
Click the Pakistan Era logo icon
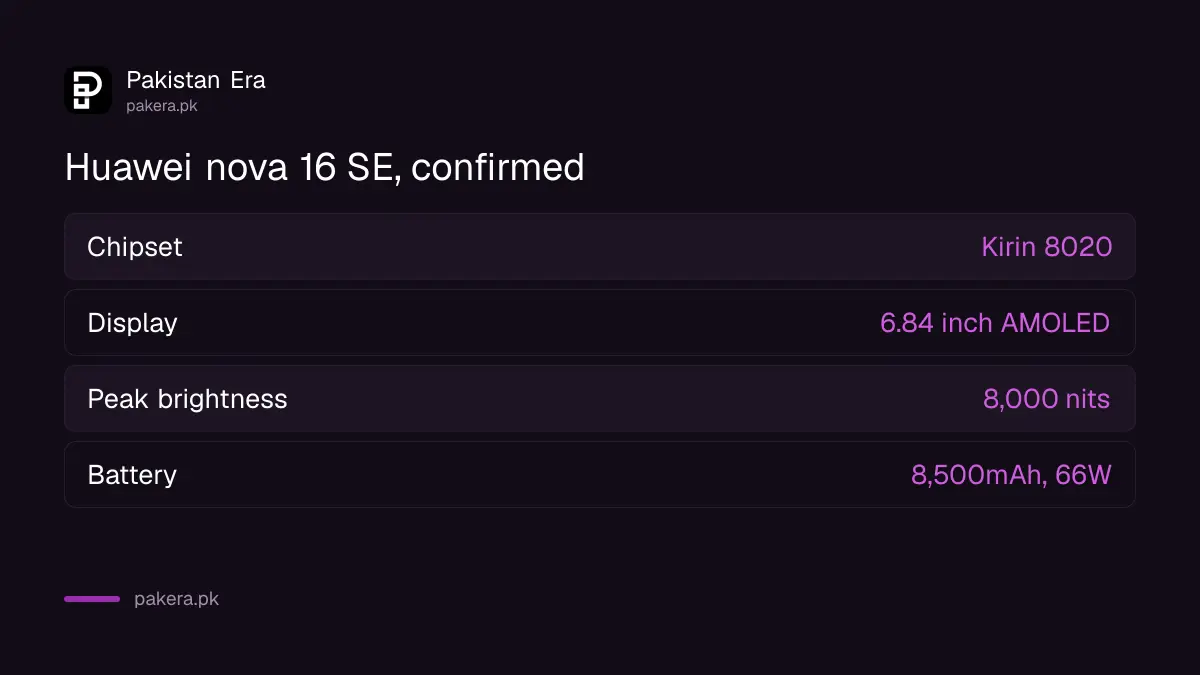[x=88, y=90]
